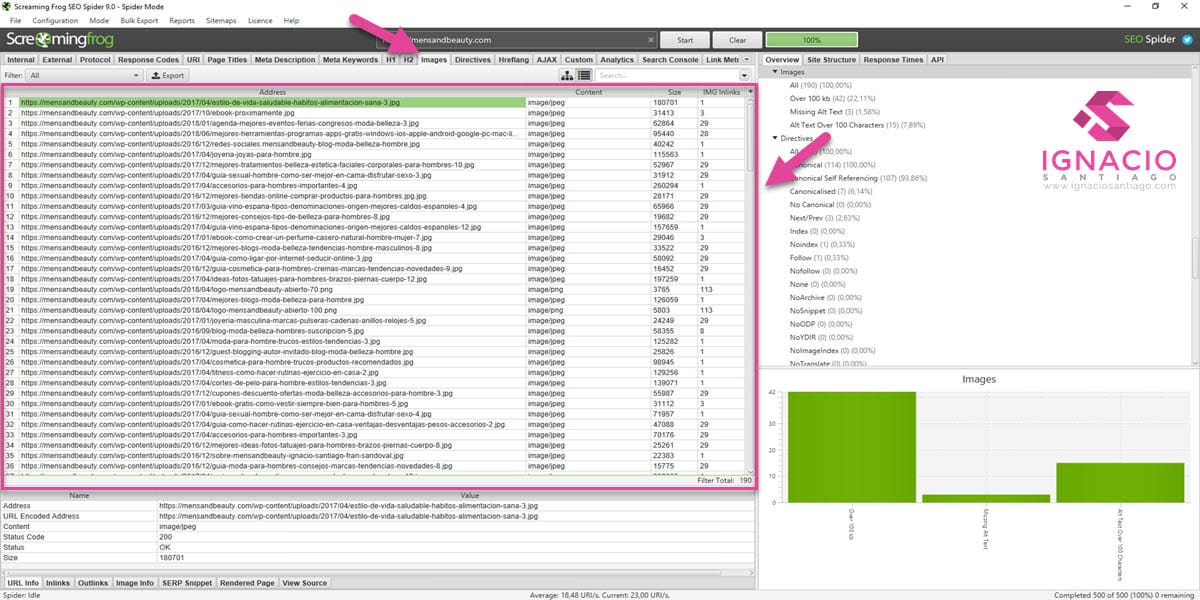Switch to the AJAX tab
1200x600 pixels.
547,60
